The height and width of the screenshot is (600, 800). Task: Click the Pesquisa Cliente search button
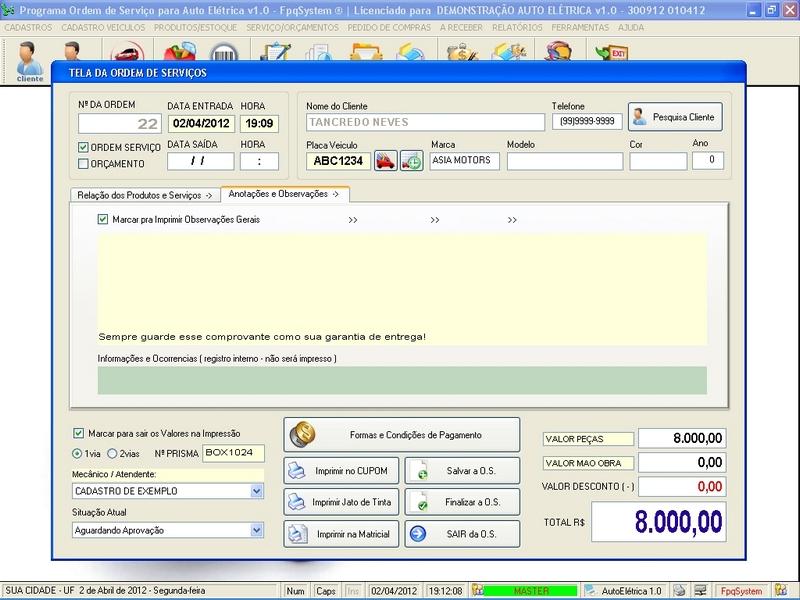click(x=674, y=117)
